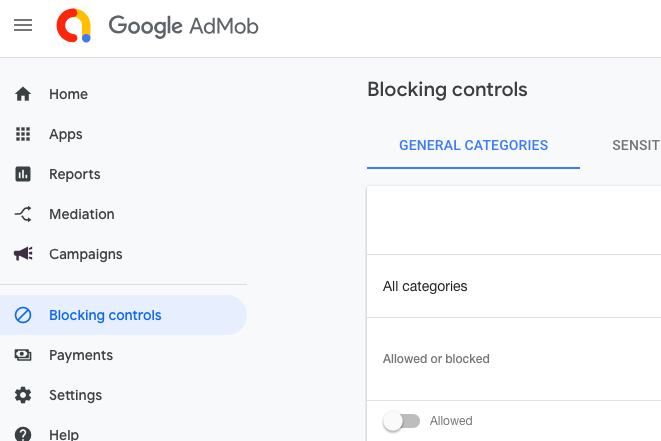Image resolution: width=661 pixels, height=441 pixels.
Task: Click the Blocking controls circle-slash icon
Action: [x=23, y=315]
